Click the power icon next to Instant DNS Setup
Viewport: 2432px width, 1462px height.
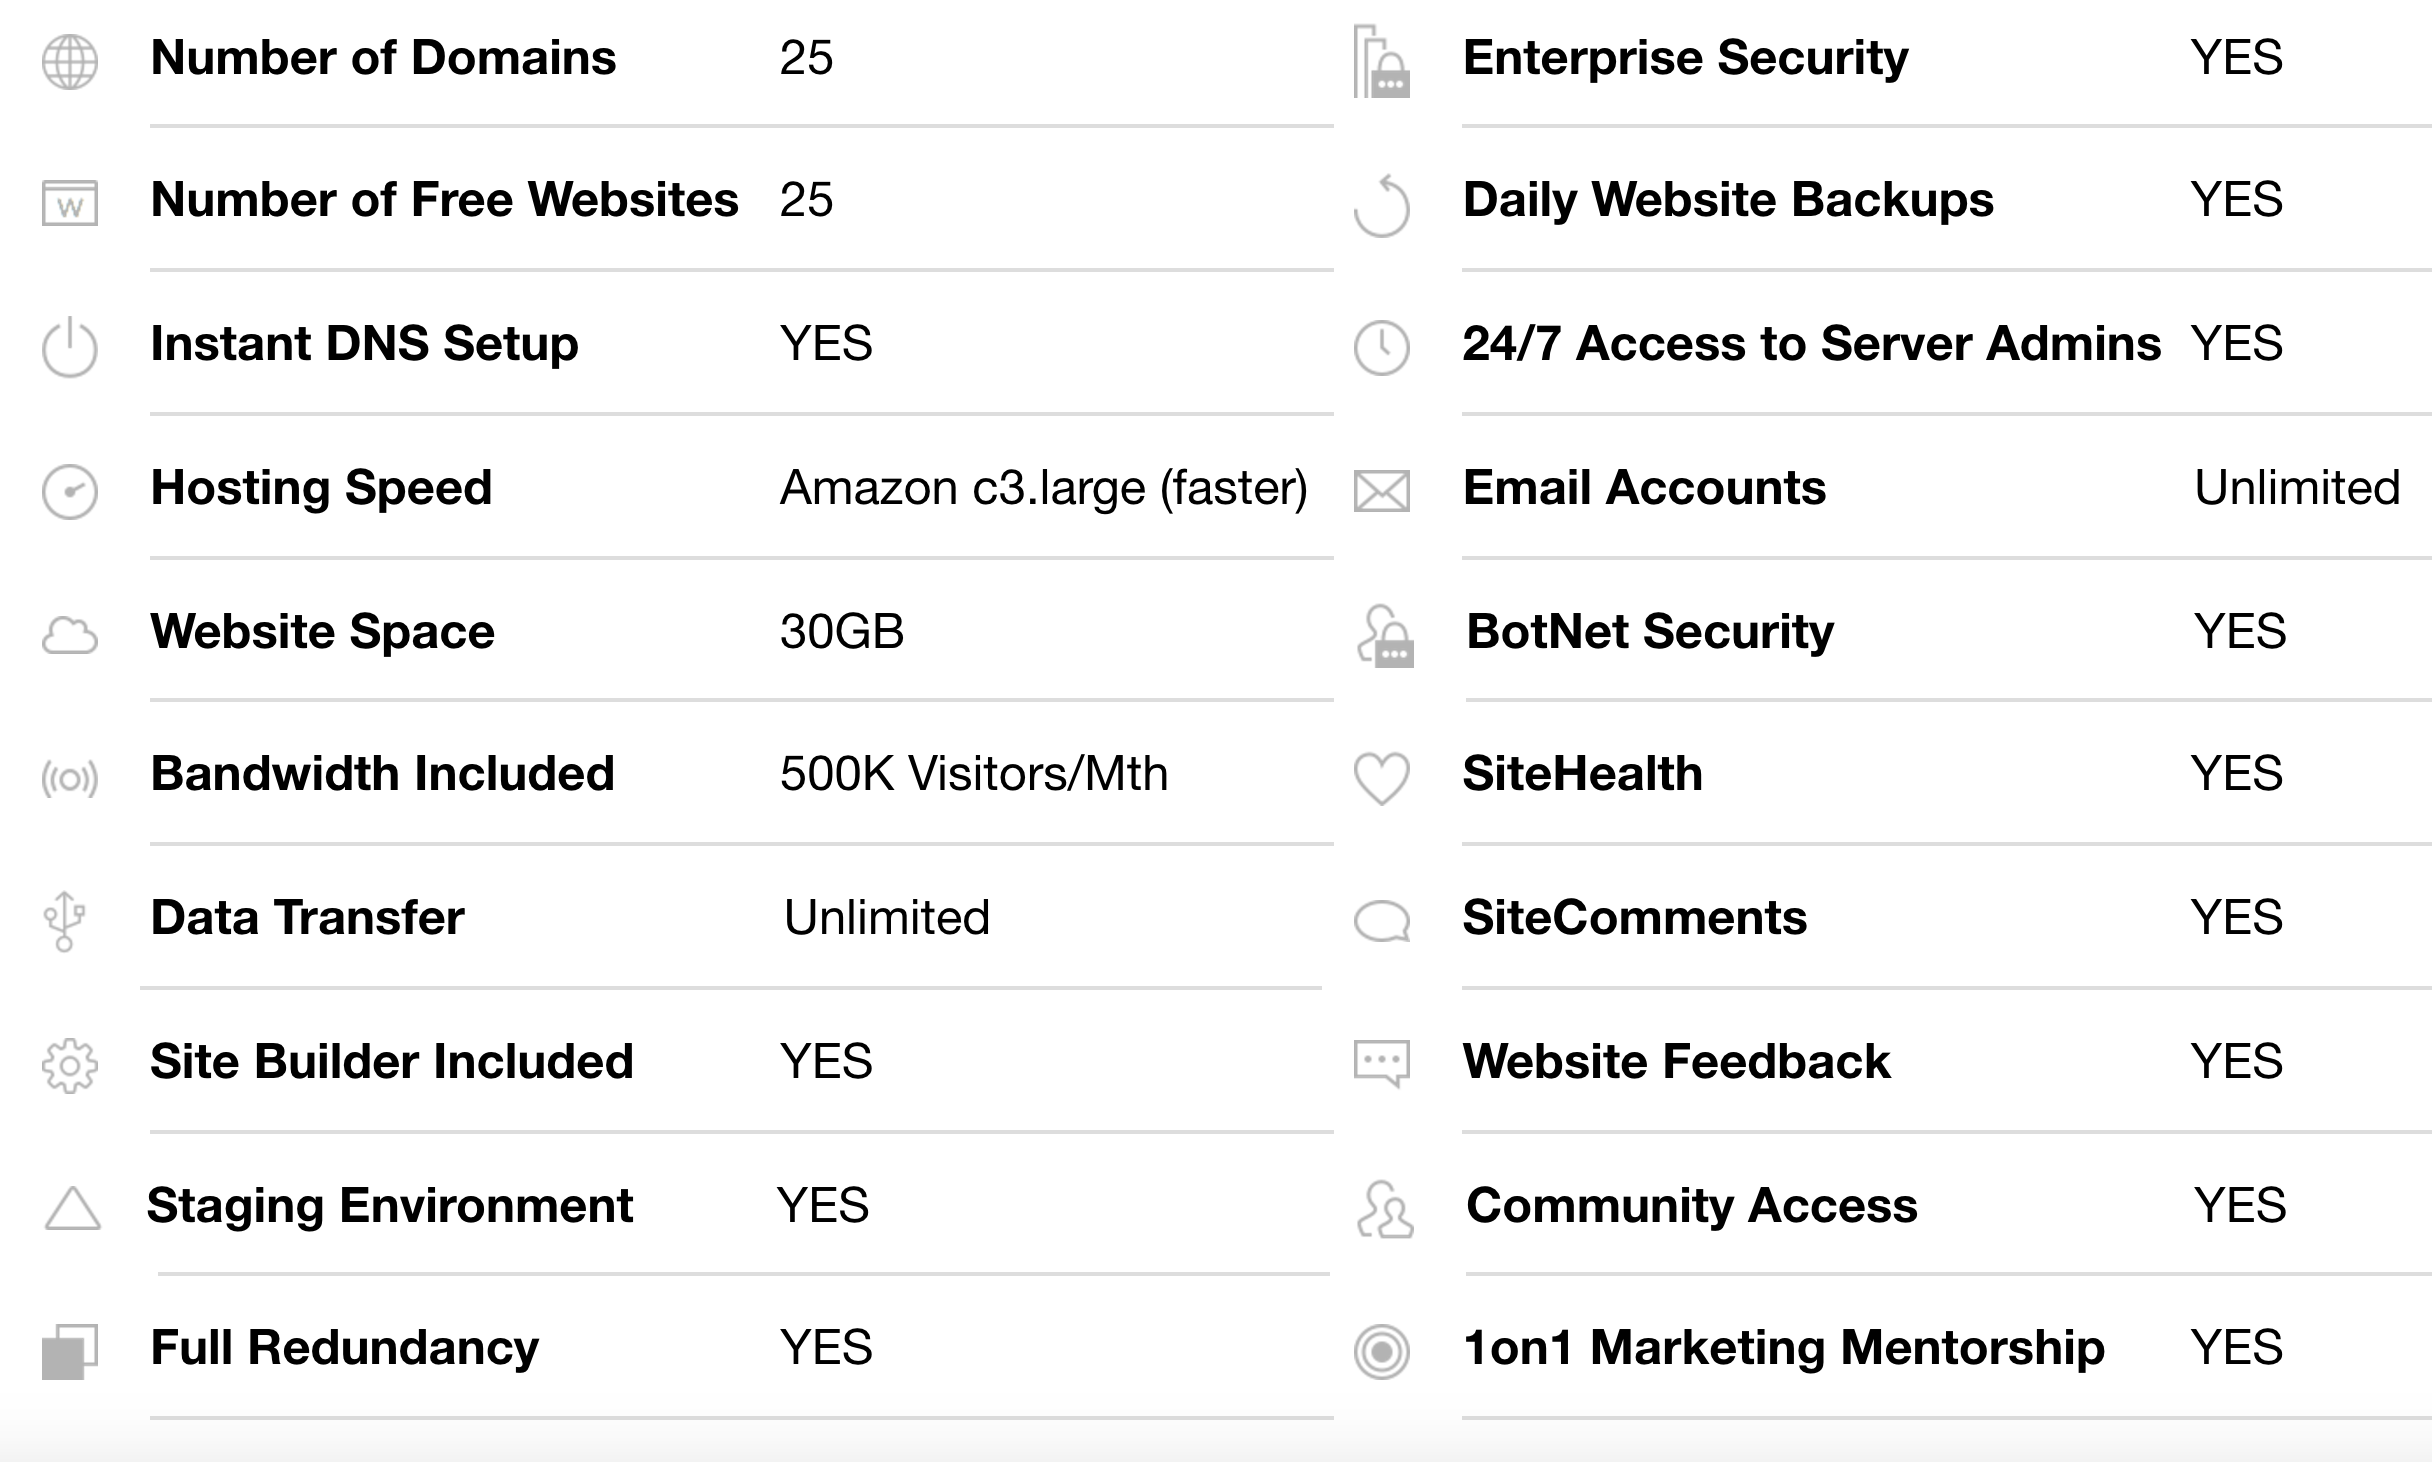pos(70,347)
